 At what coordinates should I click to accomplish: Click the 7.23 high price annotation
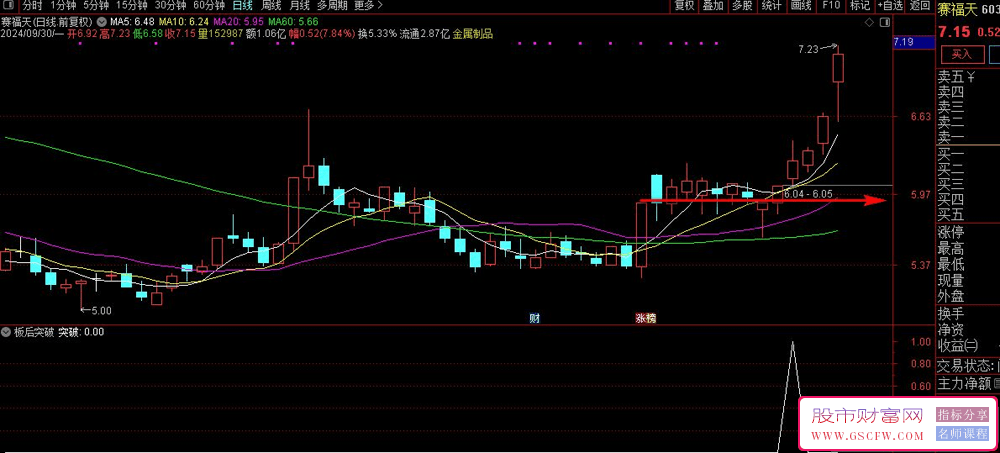click(x=808, y=48)
